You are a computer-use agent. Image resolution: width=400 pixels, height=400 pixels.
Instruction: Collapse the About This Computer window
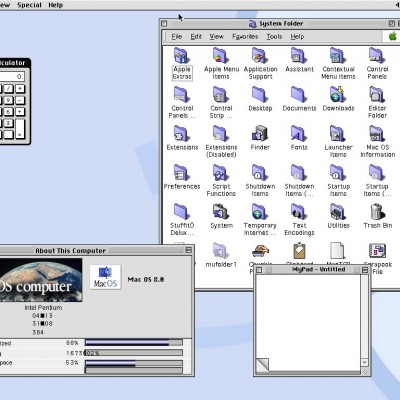click(x=189, y=250)
